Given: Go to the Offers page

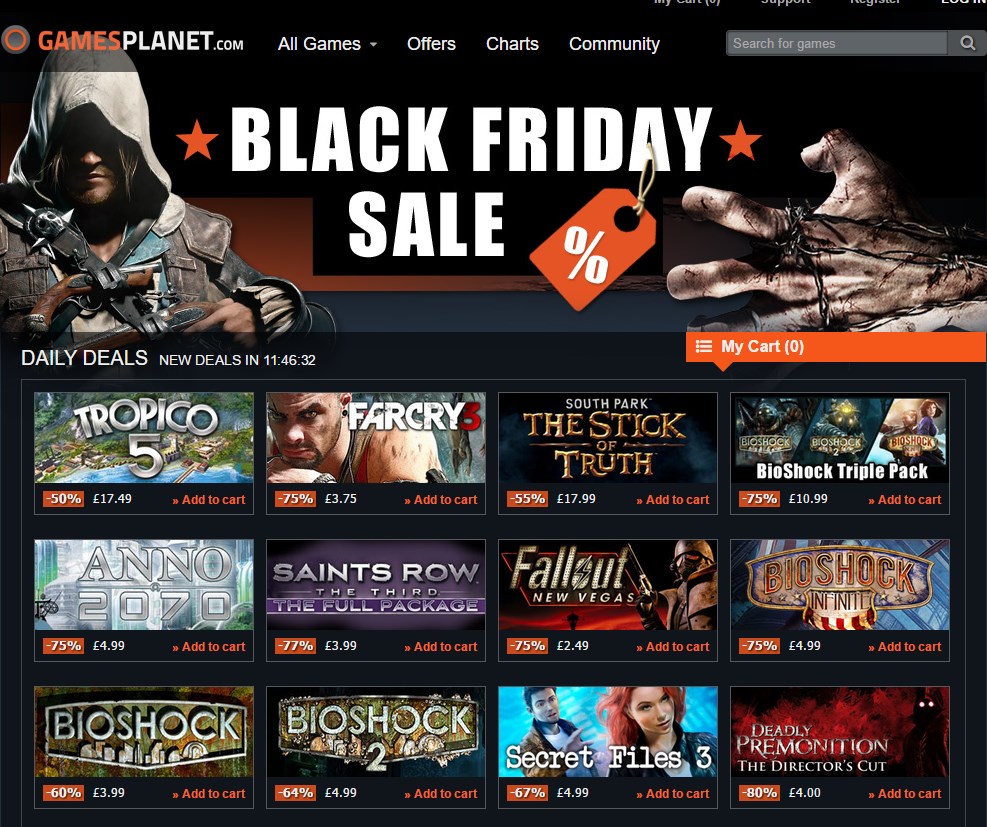Looking at the screenshot, I should click(431, 44).
